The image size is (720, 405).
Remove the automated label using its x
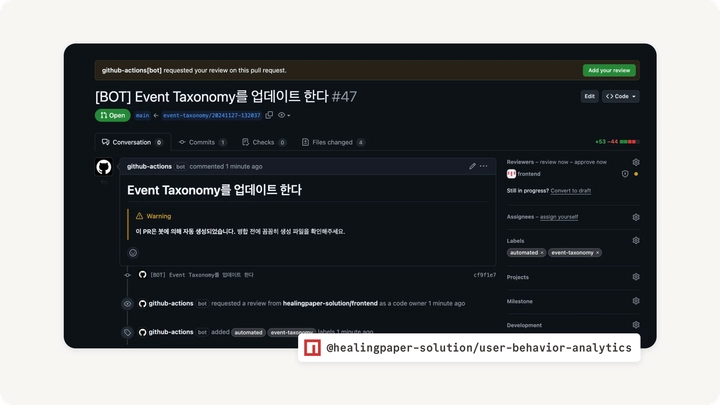(x=542, y=253)
